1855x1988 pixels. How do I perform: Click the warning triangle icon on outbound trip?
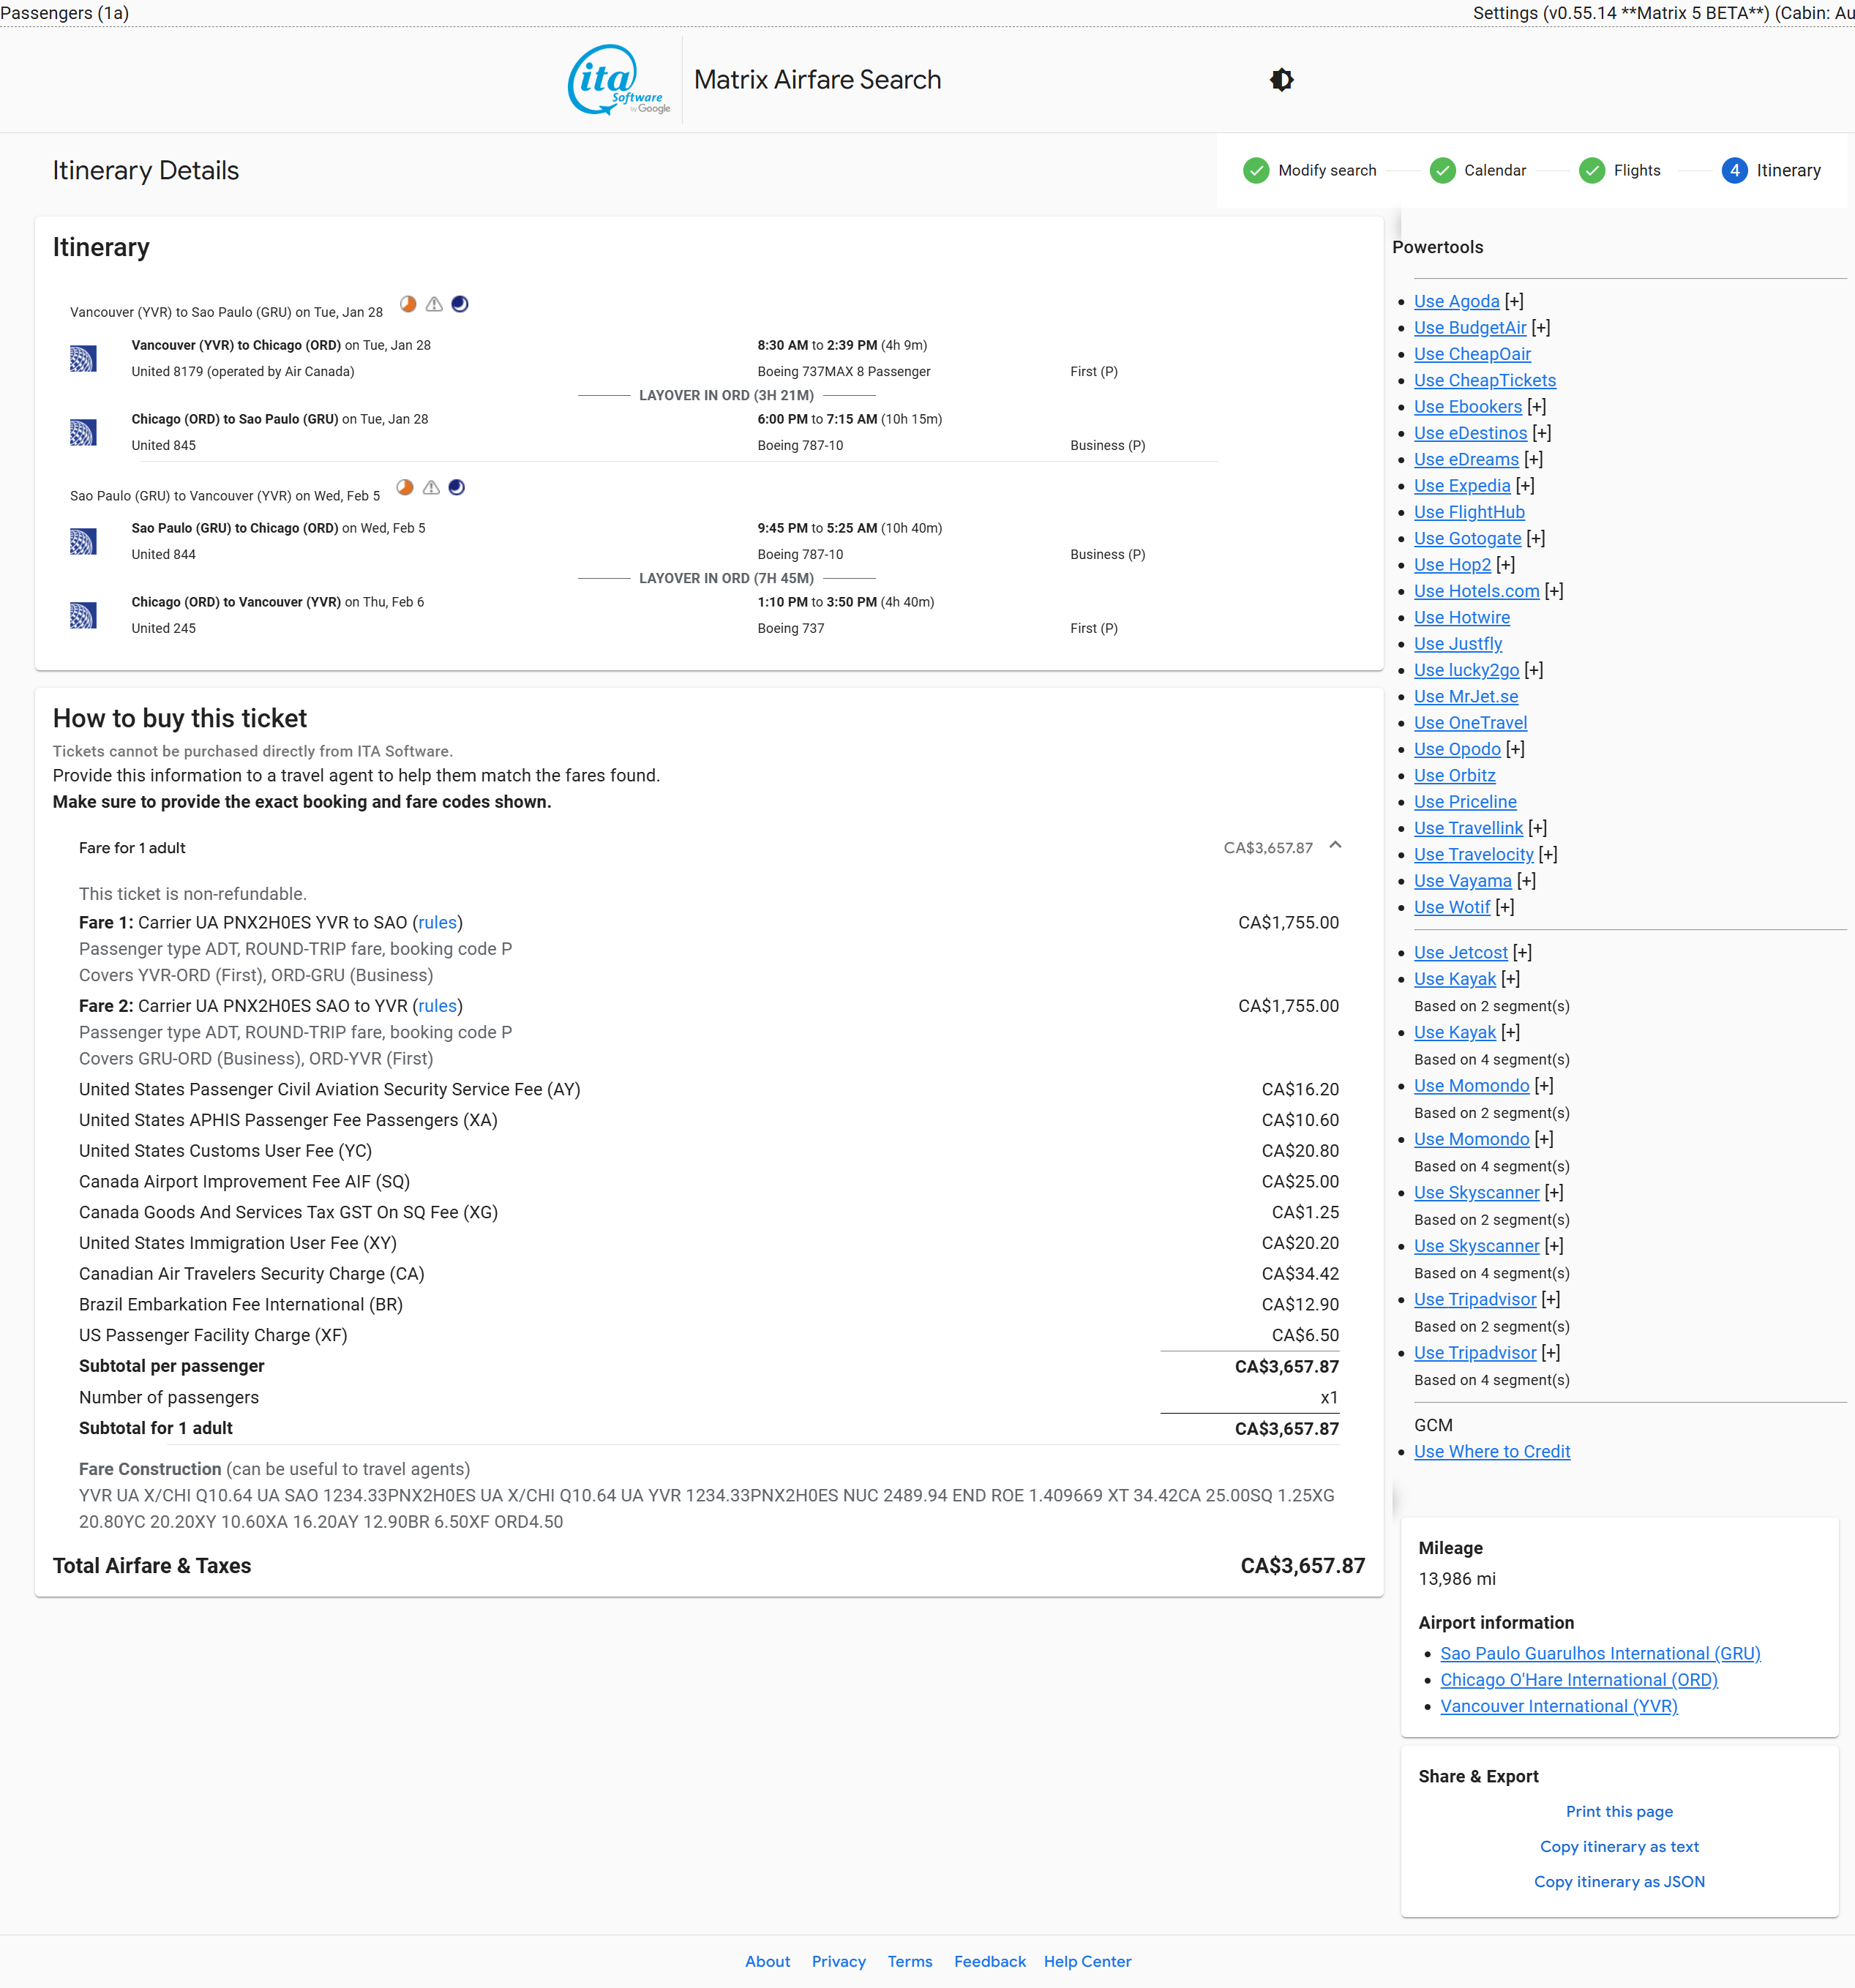click(434, 304)
